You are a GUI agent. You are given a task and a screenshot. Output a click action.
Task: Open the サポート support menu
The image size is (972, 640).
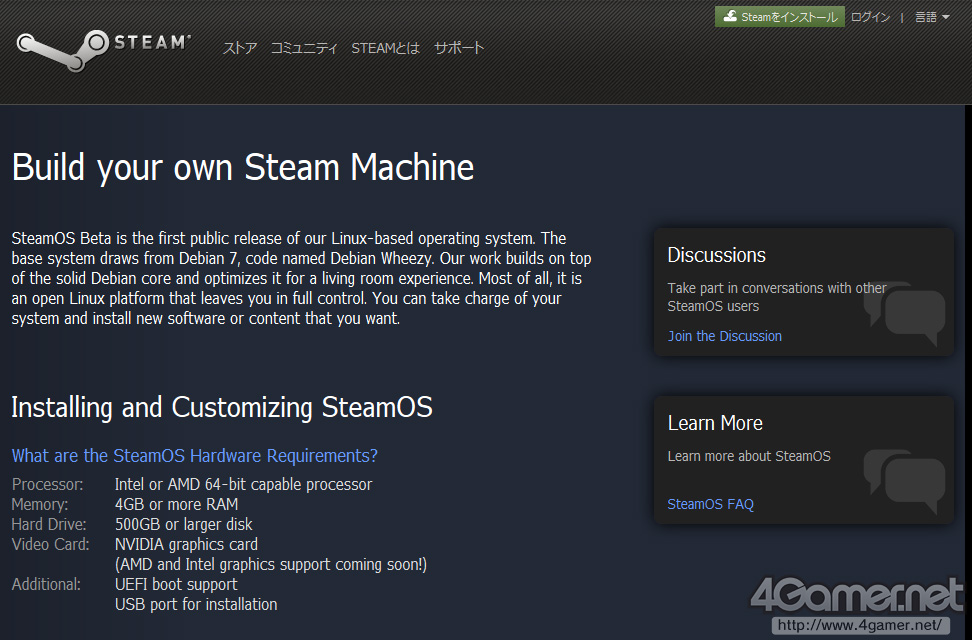[459, 48]
